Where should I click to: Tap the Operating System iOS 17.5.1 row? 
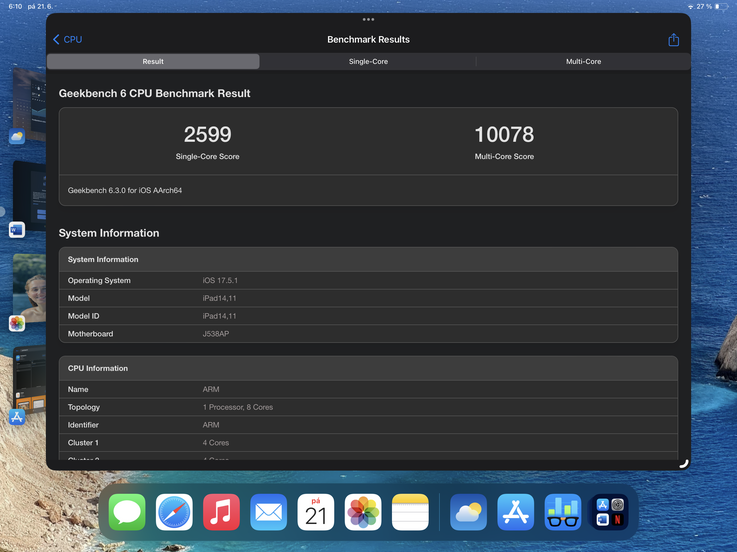[x=368, y=280]
